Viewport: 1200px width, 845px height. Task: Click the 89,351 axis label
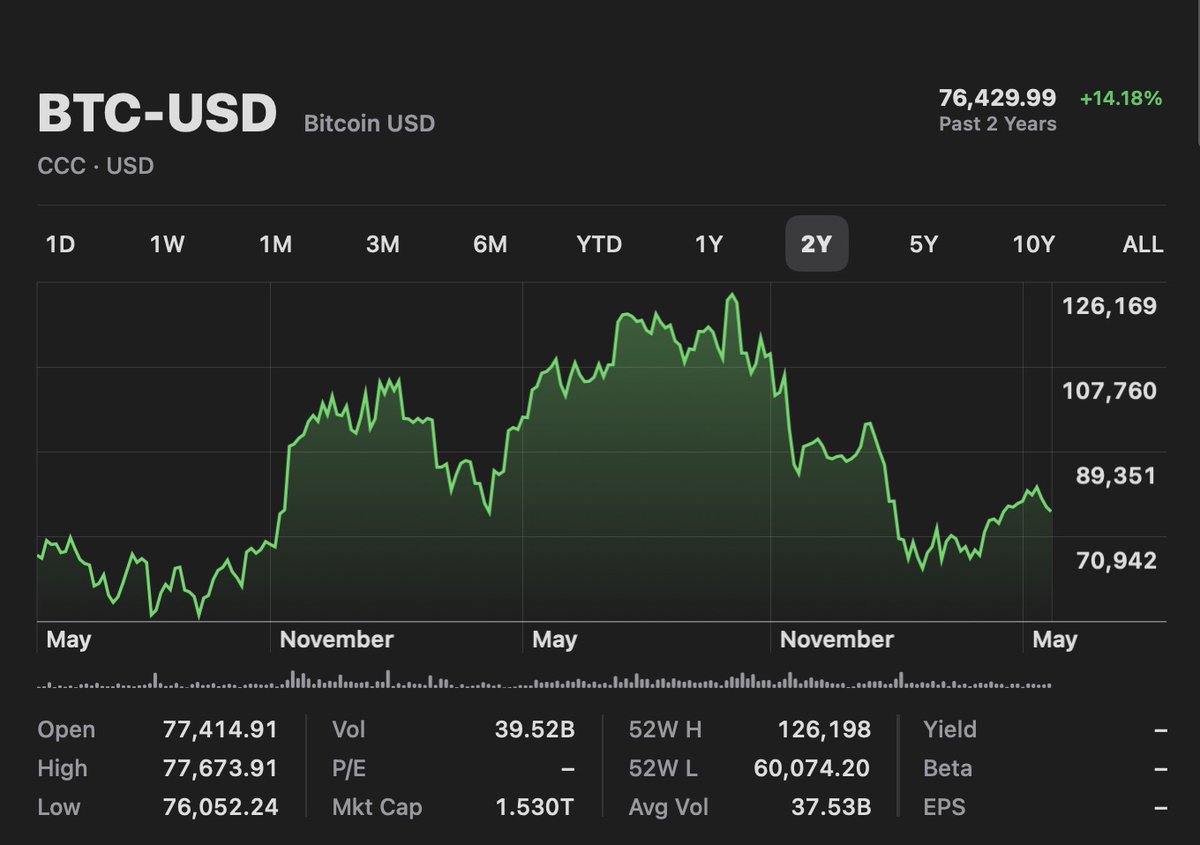point(1116,476)
